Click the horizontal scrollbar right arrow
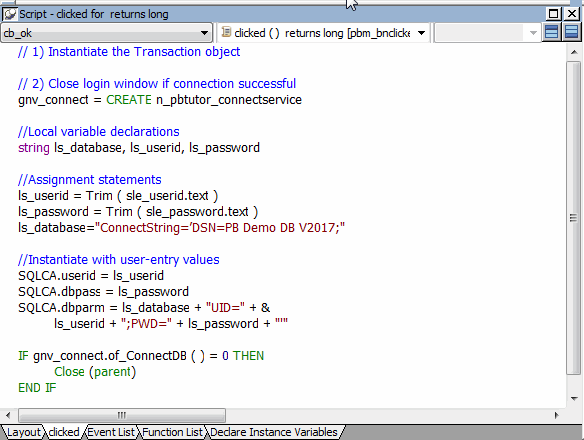The height and width of the screenshot is (440, 584). (x=556, y=415)
